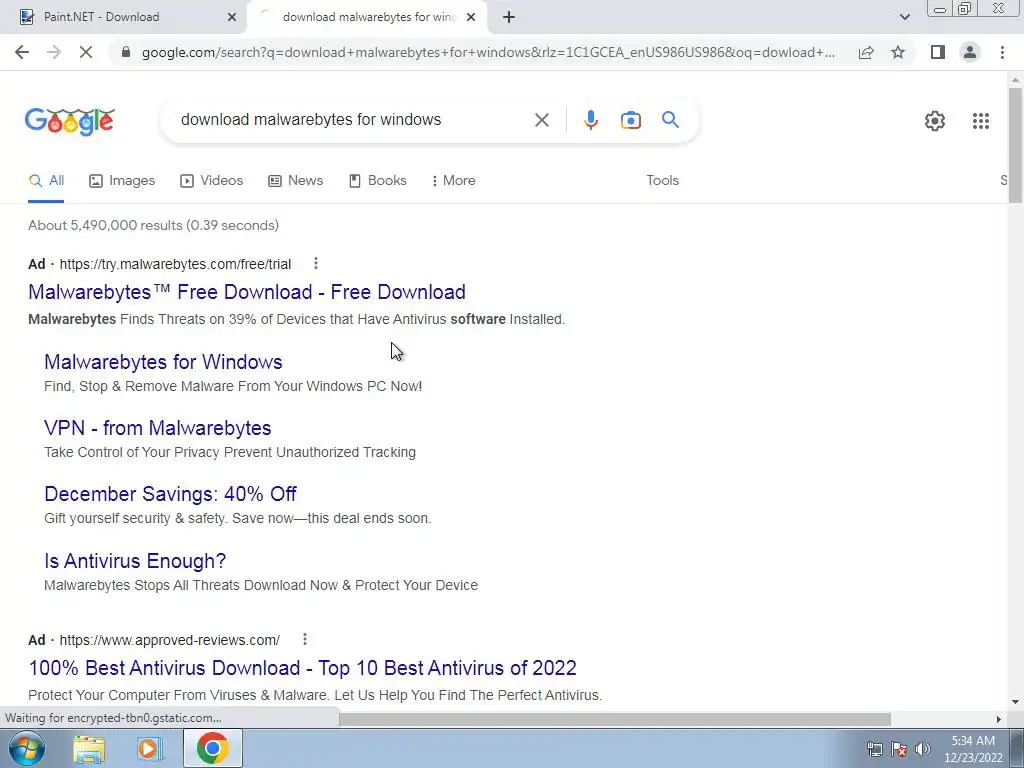
Task: Click the horizontal scrollbar thumb
Action: (x=615, y=719)
